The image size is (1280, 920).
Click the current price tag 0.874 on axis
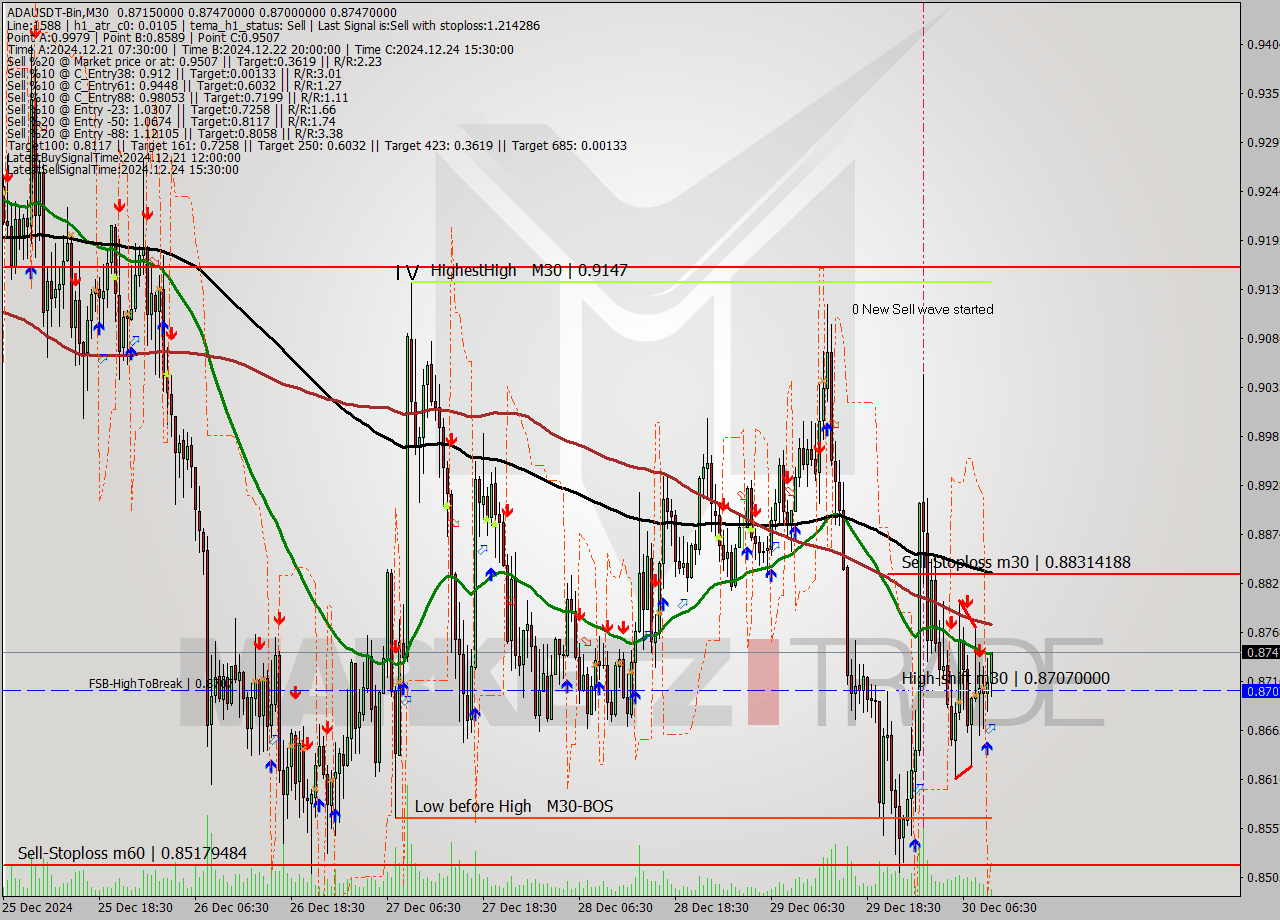point(1260,652)
